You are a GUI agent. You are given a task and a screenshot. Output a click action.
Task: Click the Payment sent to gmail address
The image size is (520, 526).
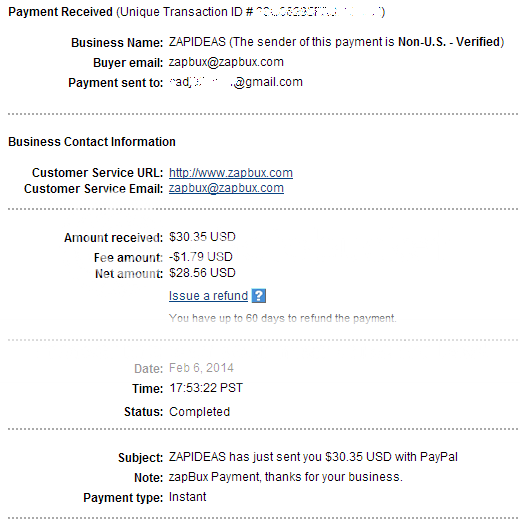(x=236, y=82)
